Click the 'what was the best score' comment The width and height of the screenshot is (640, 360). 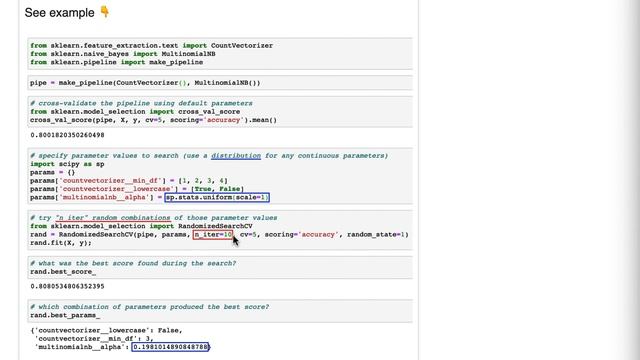(133, 263)
